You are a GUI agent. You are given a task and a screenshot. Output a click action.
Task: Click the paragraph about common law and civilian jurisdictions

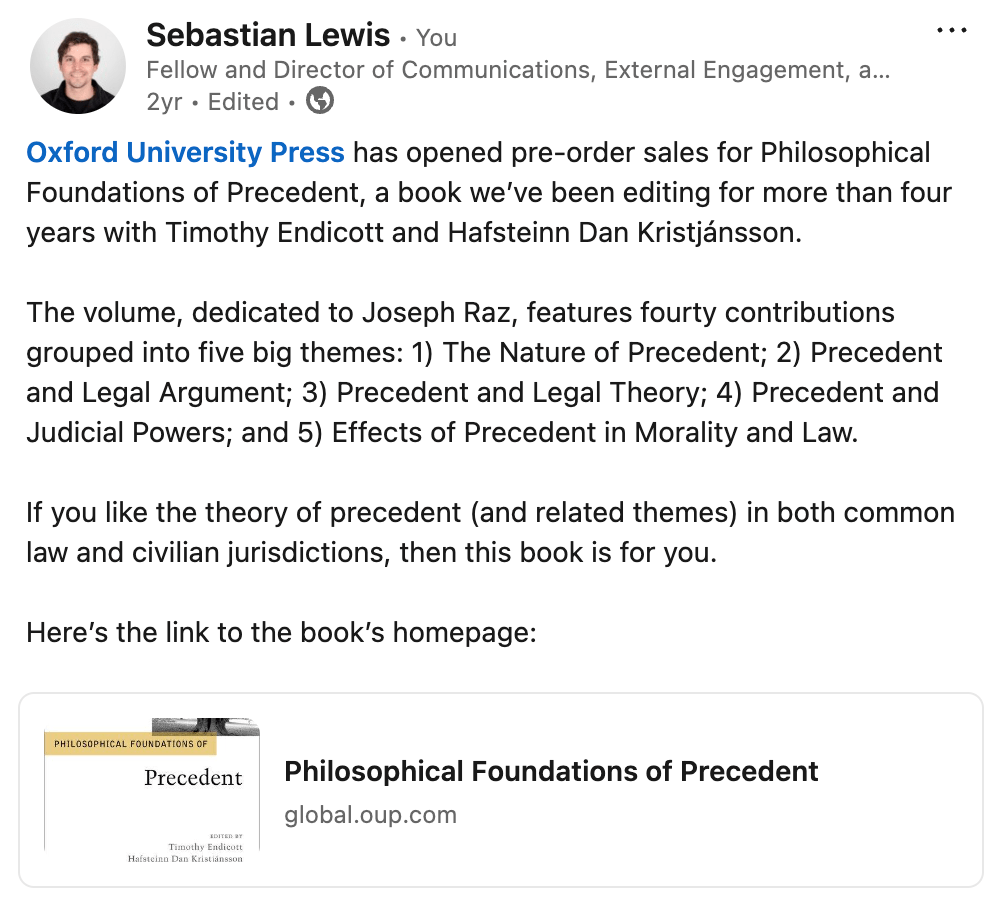coord(490,533)
